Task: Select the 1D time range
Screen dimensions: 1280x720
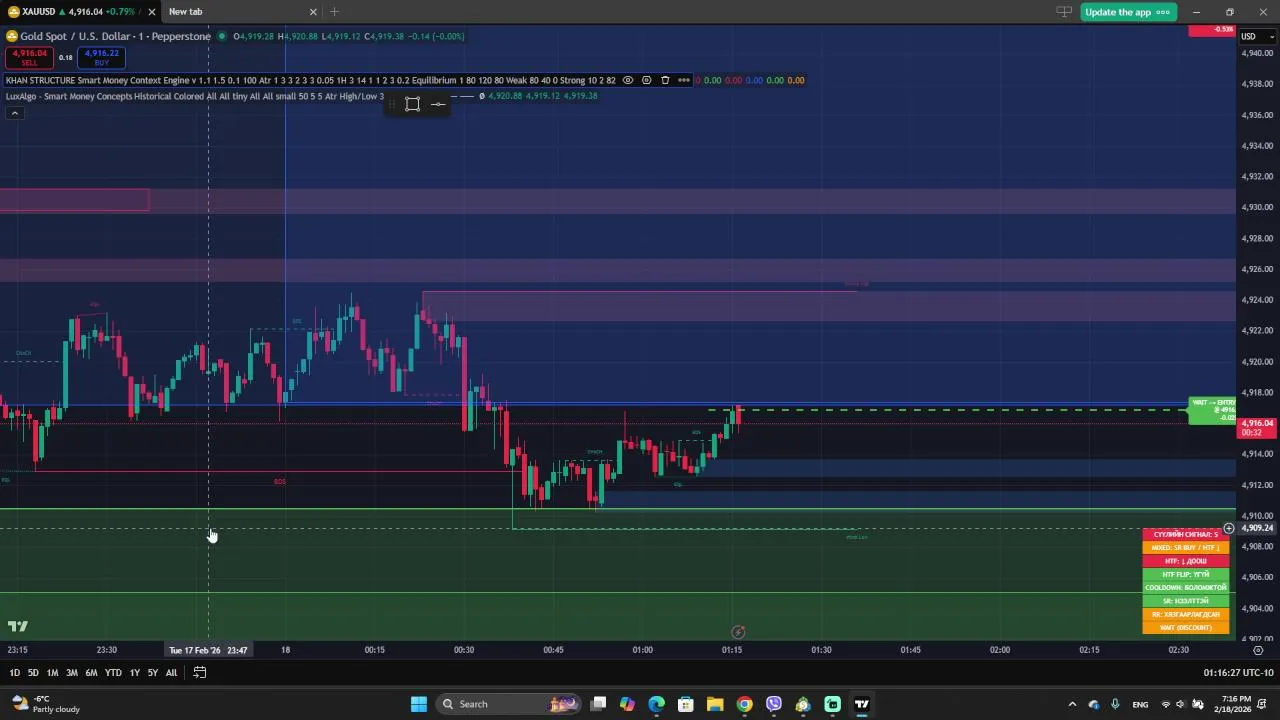Action: pos(15,673)
